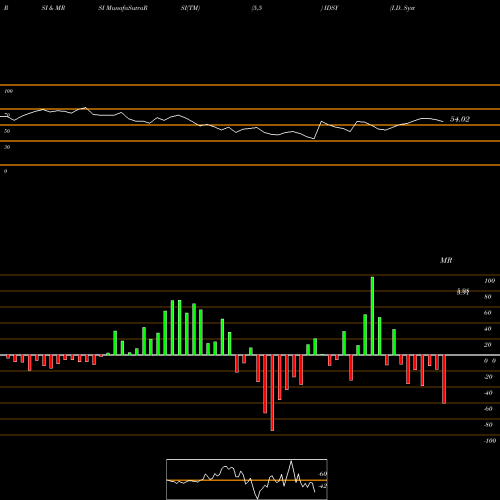Select the ')IDSY' ticker label
500x500 pixels.
(x=329, y=8)
